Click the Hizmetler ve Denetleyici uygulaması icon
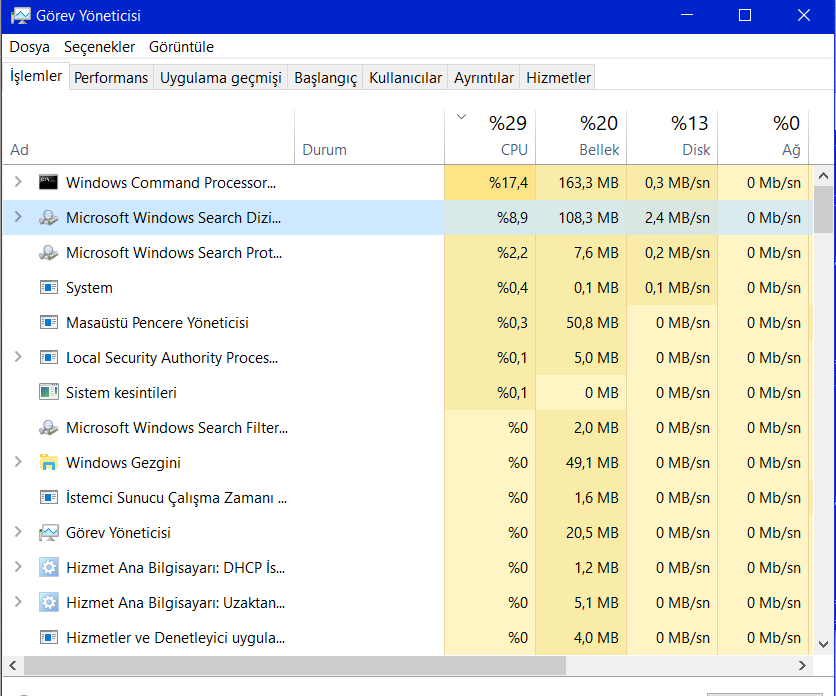 [x=49, y=637]
